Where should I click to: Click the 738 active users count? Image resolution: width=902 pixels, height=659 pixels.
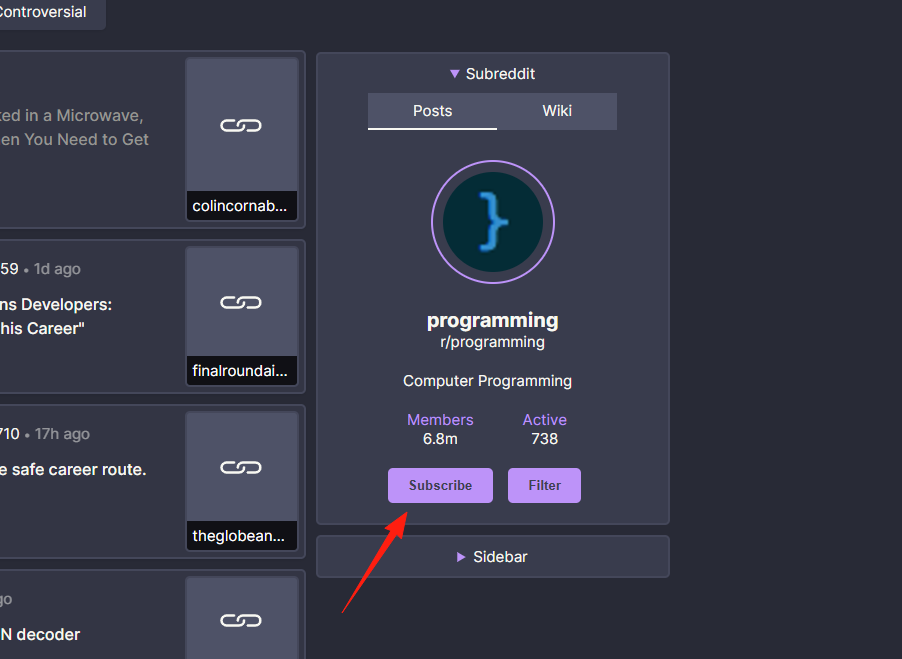544,439
